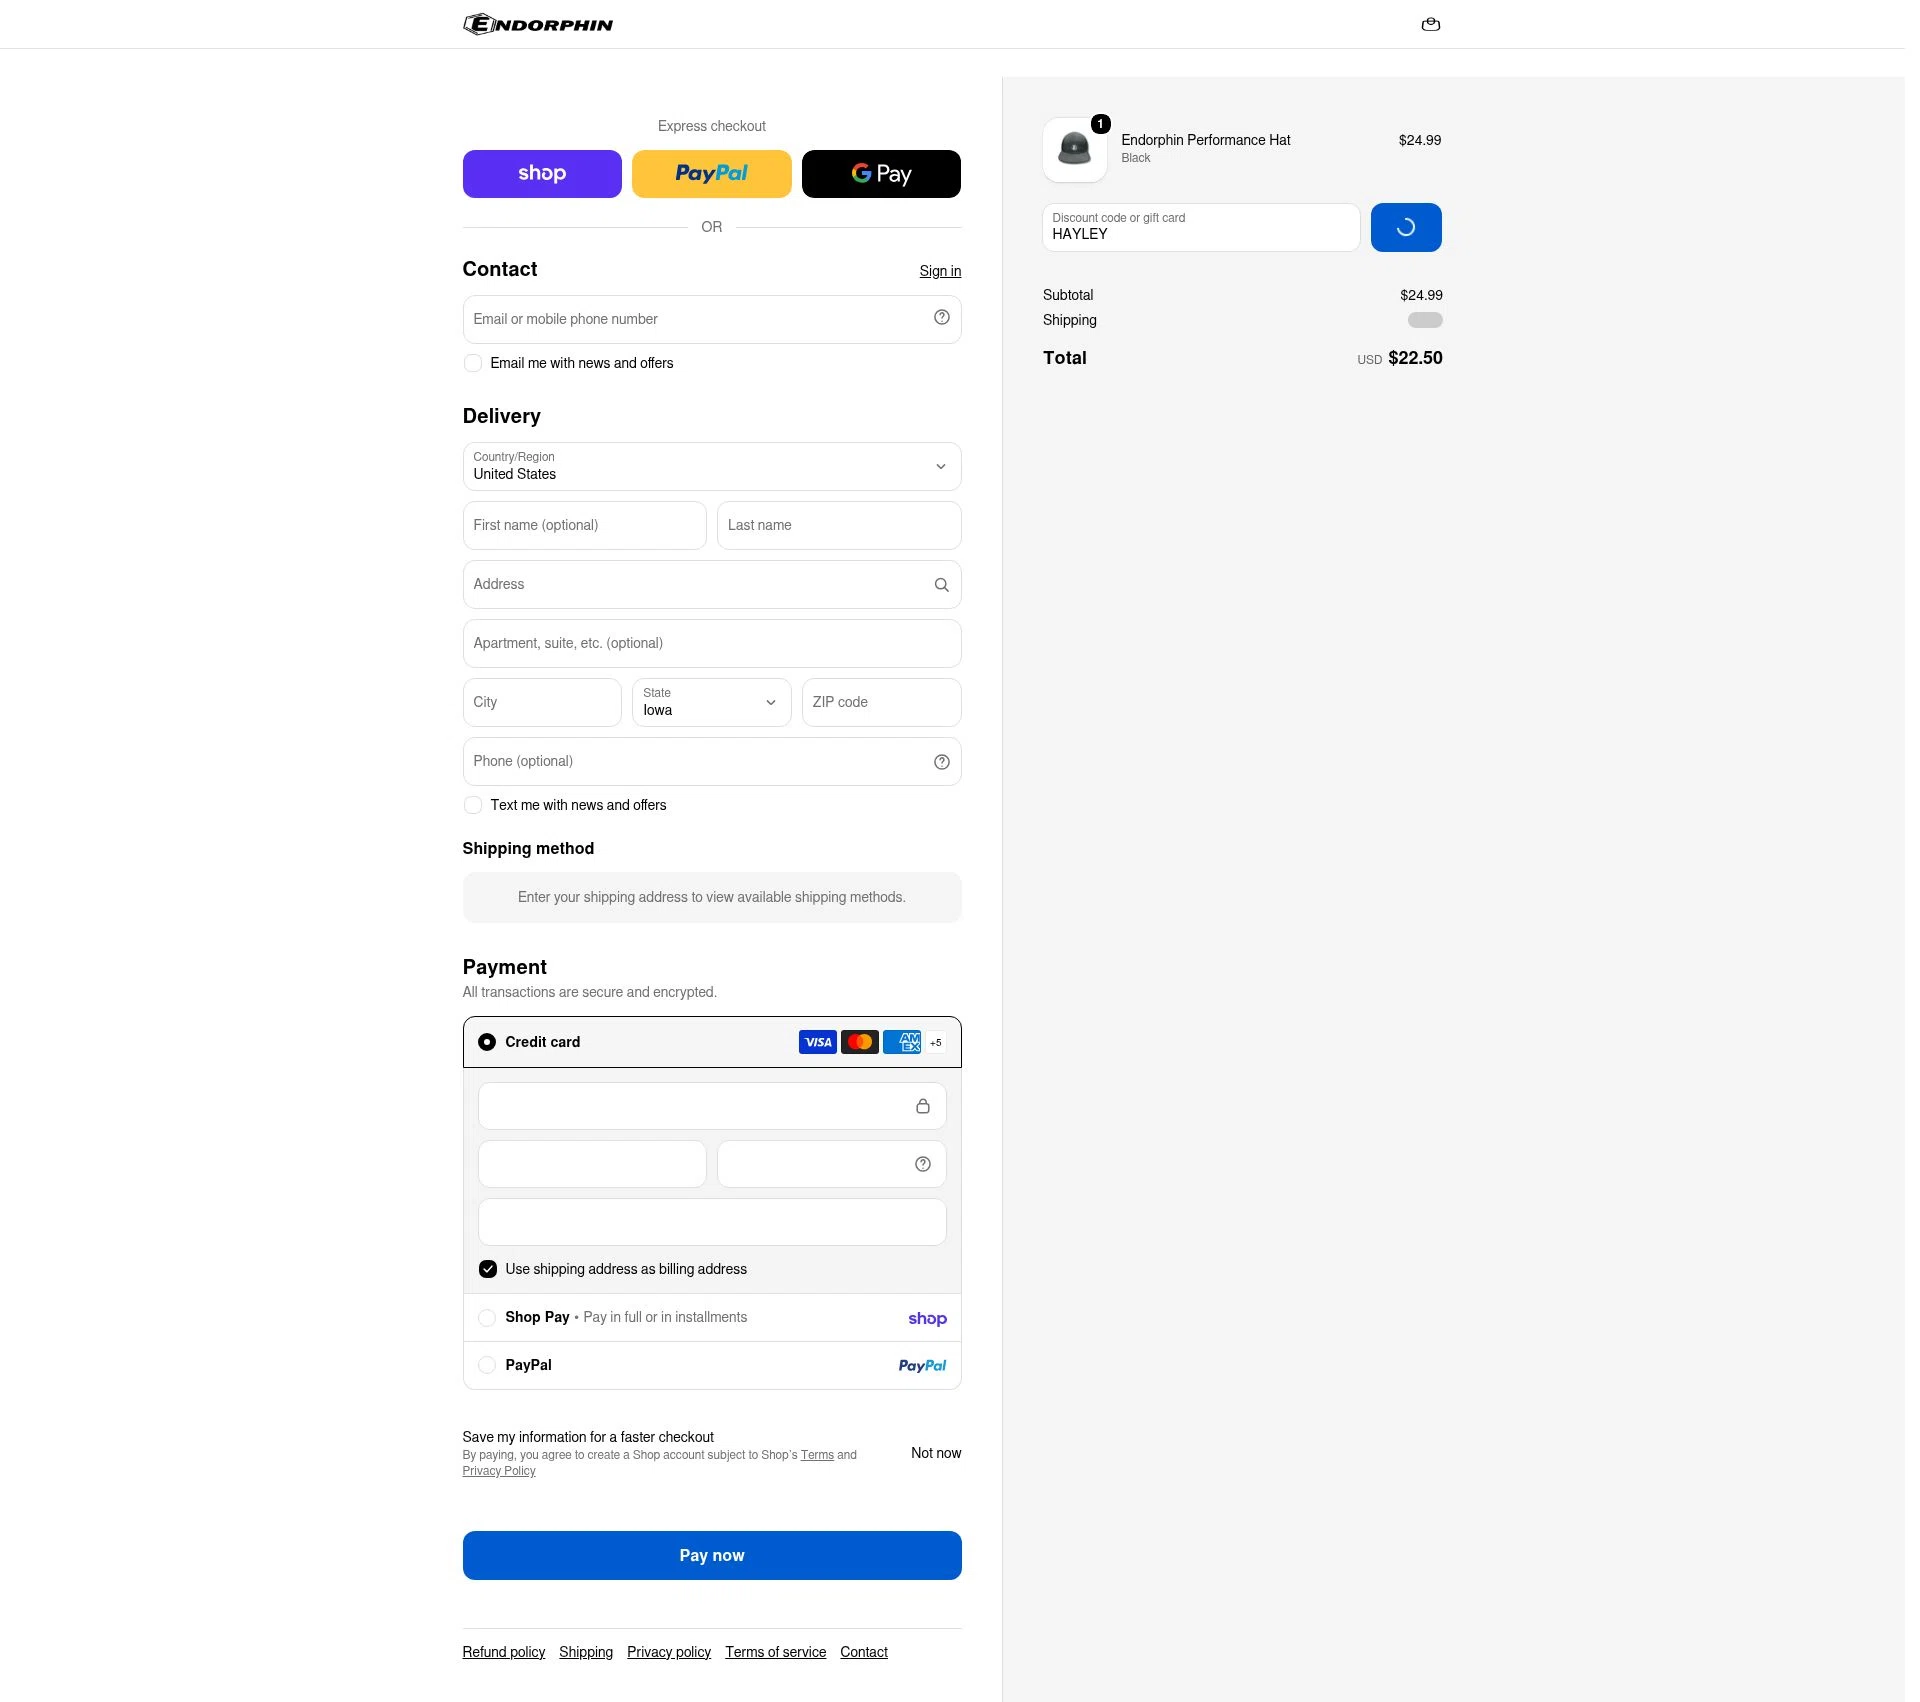Open the State dropdown showing Iowa

point(711,702)
